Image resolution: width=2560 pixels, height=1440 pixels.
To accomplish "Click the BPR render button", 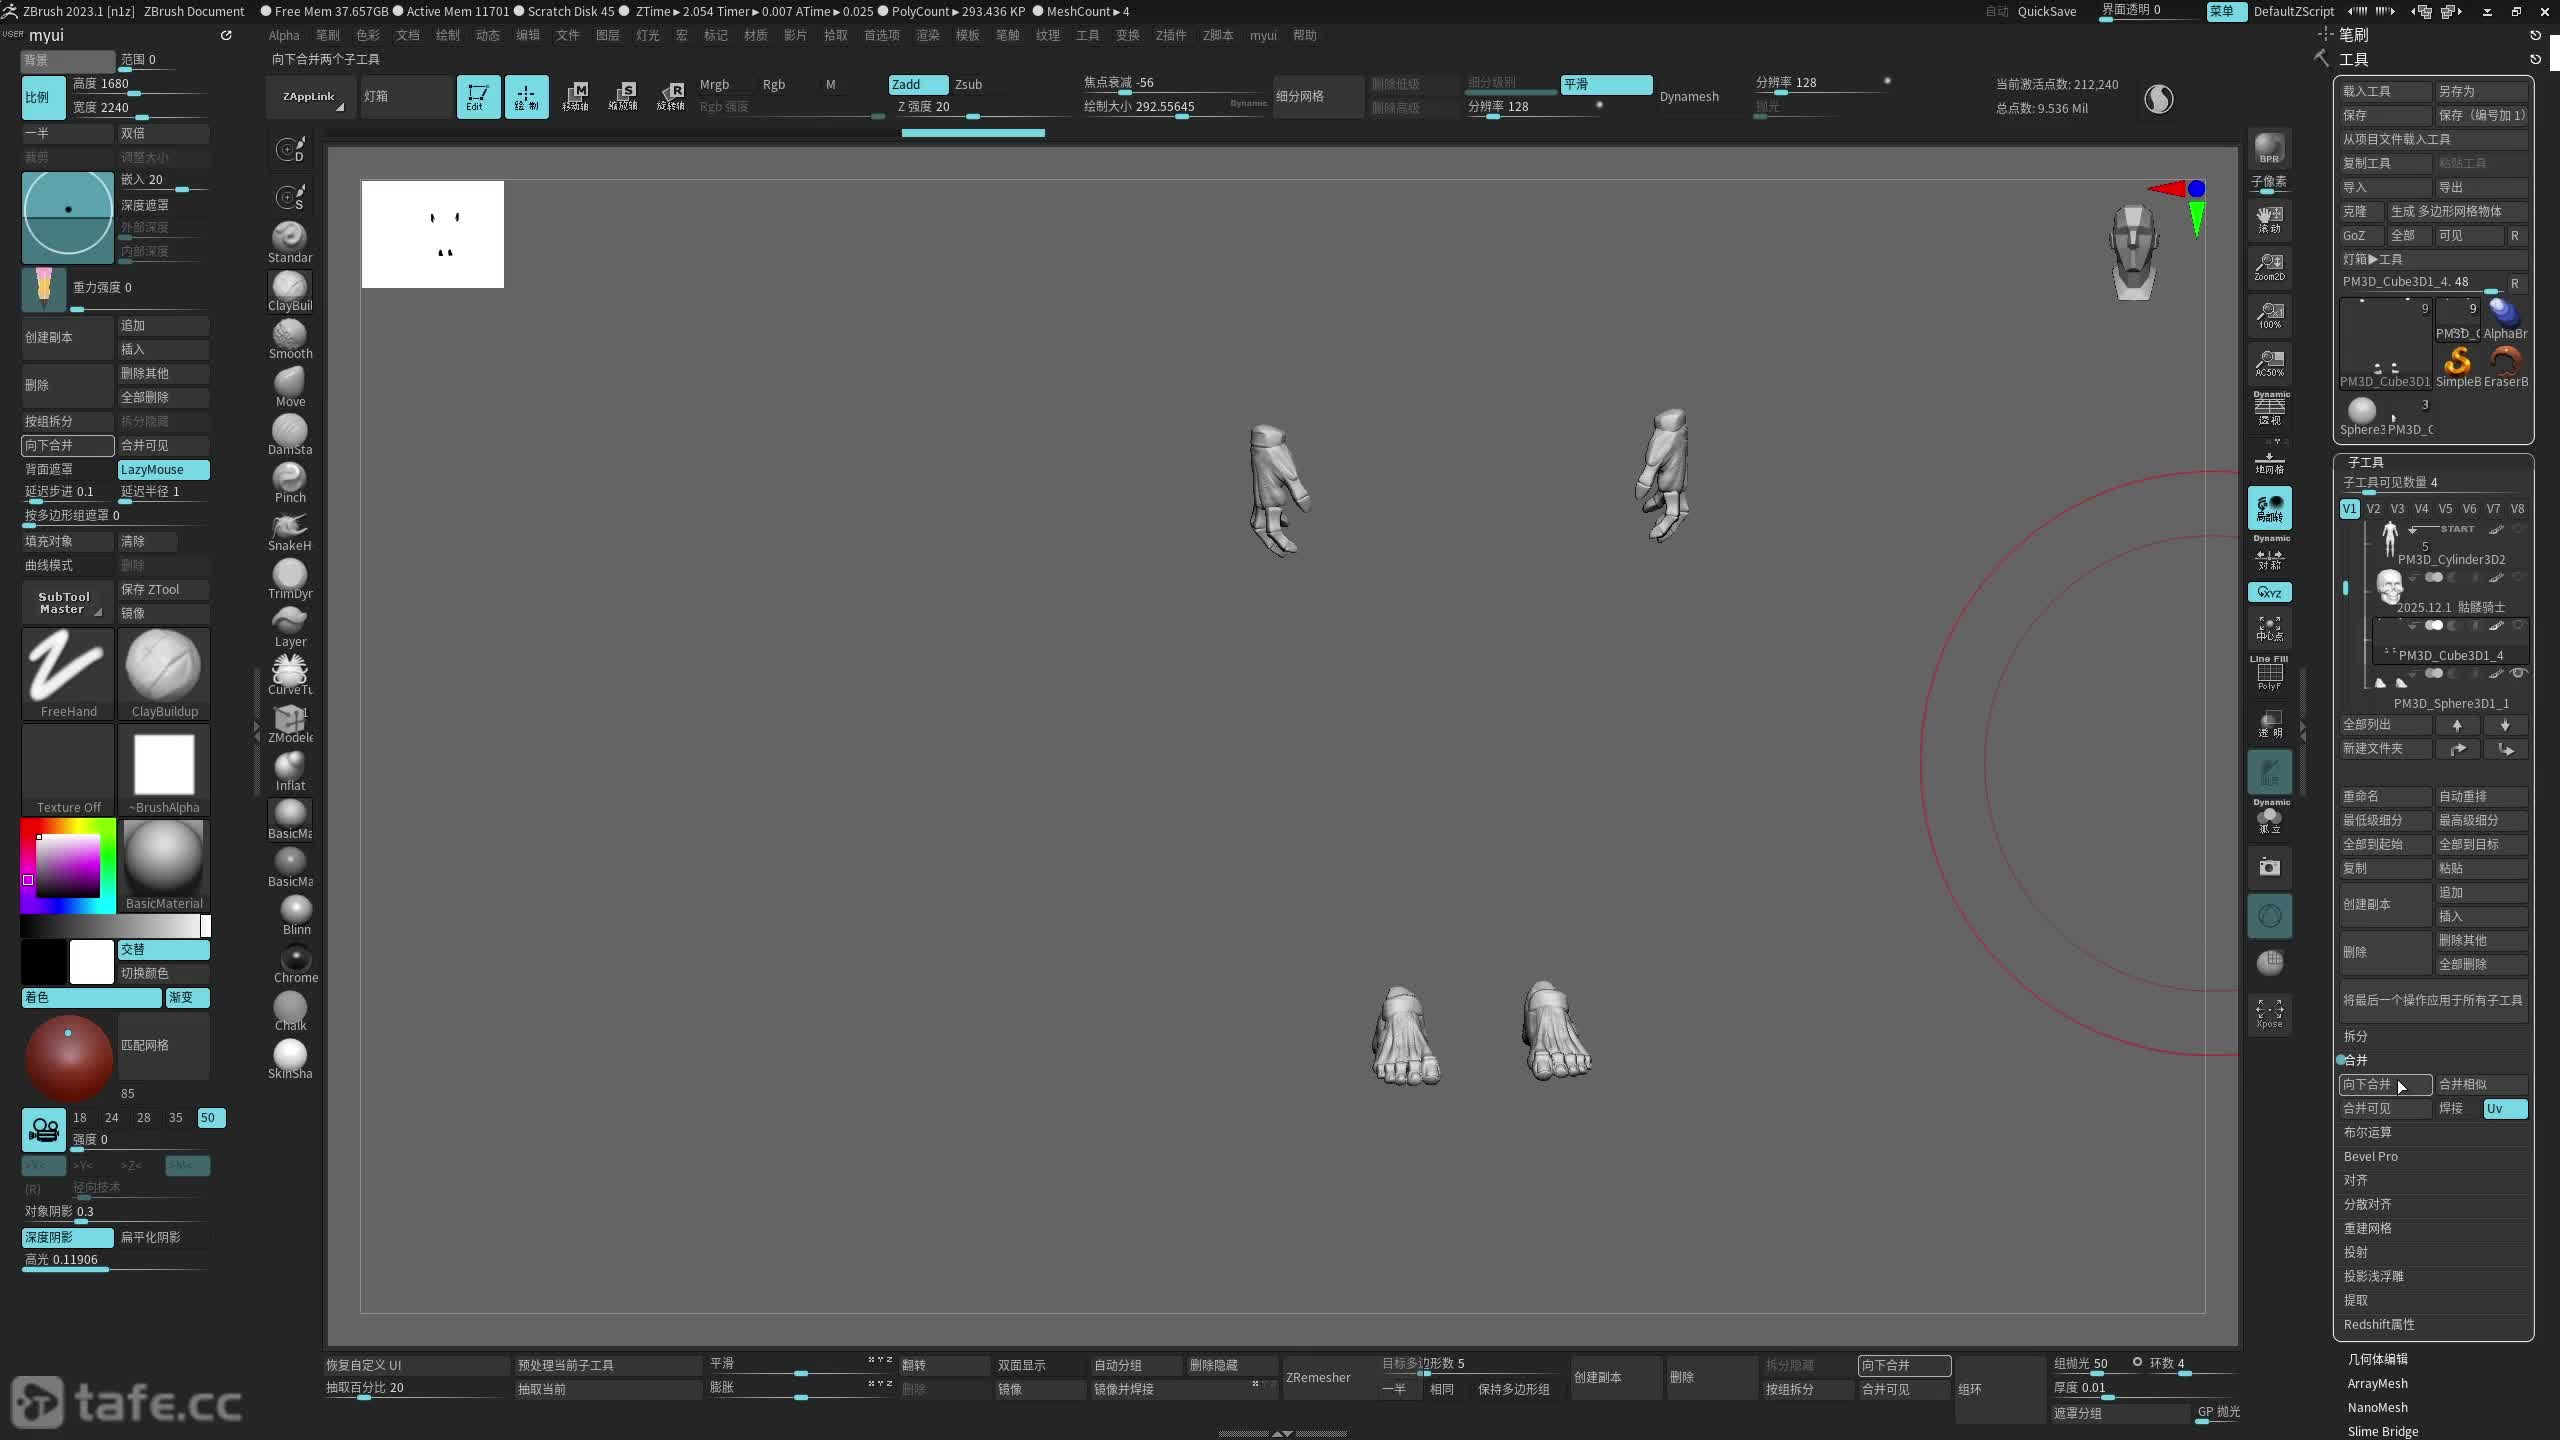I will click(x=2269, y=148).
